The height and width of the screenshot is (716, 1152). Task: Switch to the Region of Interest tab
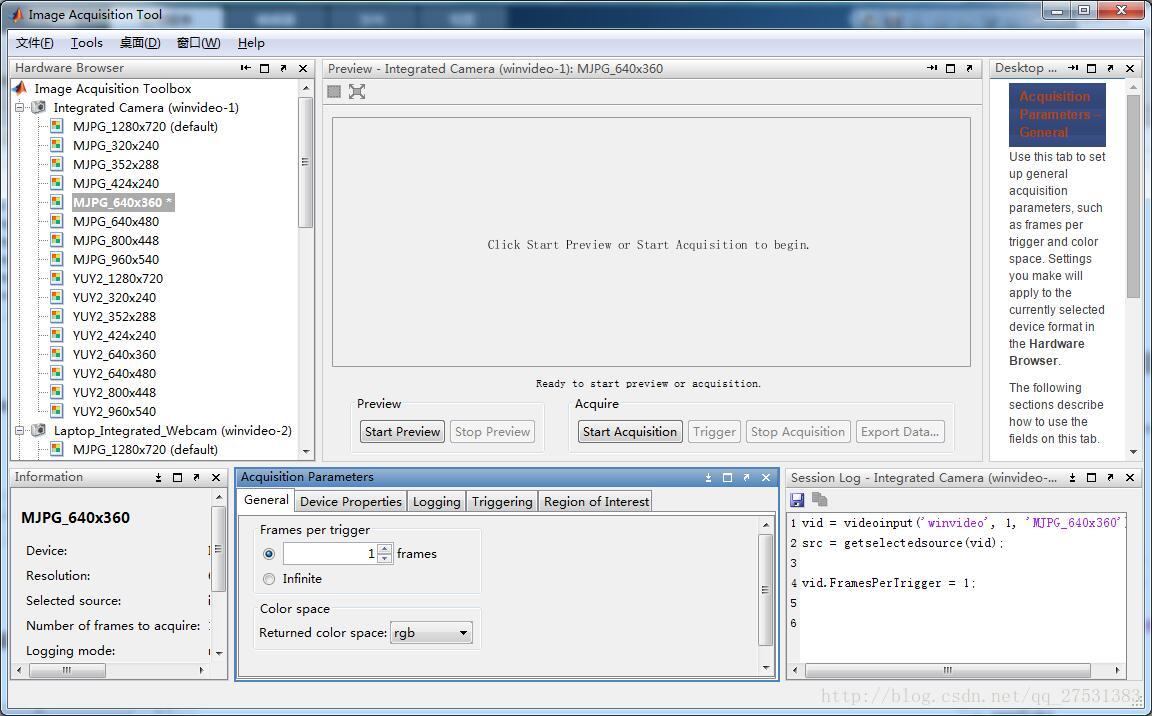coord(596,502)
